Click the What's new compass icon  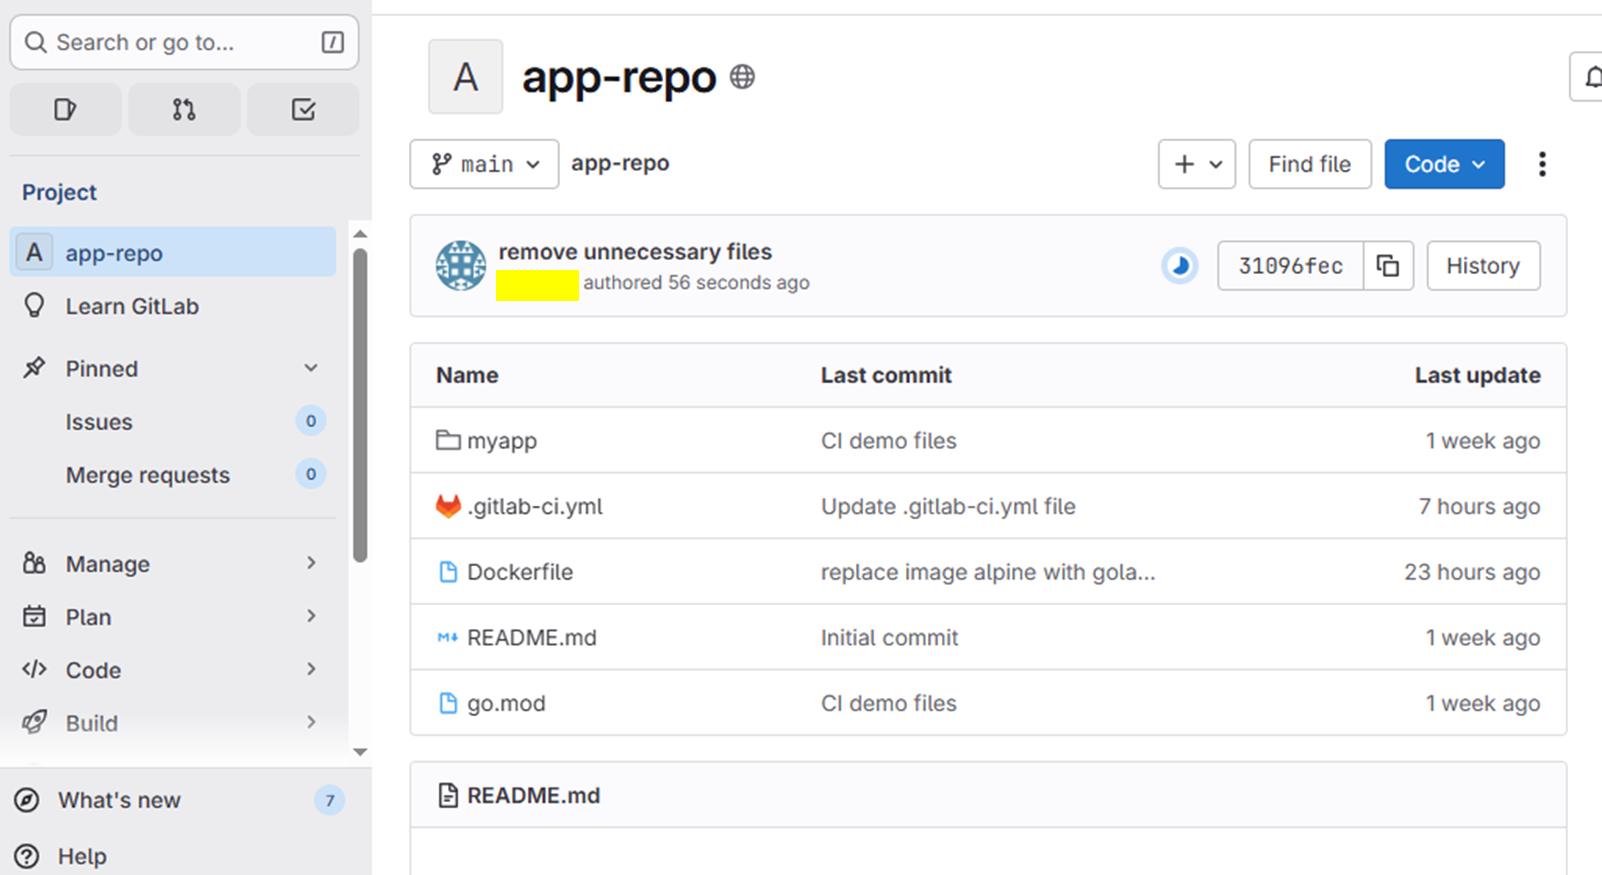28,800
